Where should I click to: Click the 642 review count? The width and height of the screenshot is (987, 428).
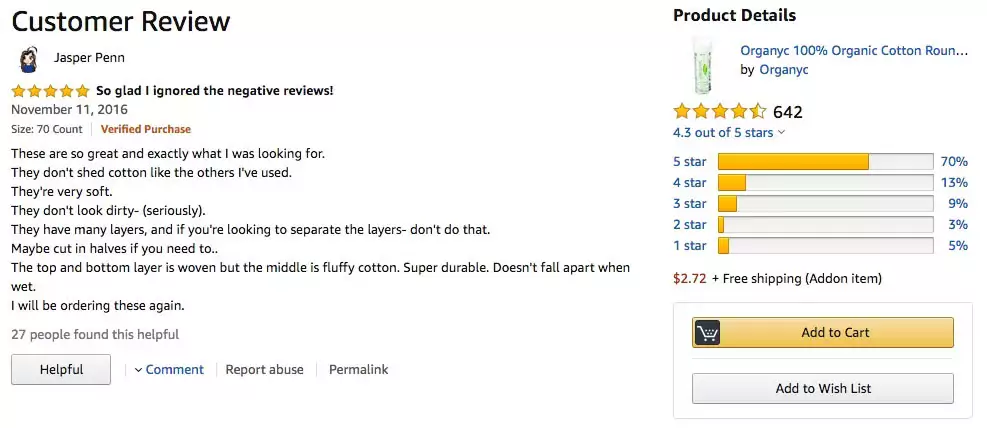point(788,112)
